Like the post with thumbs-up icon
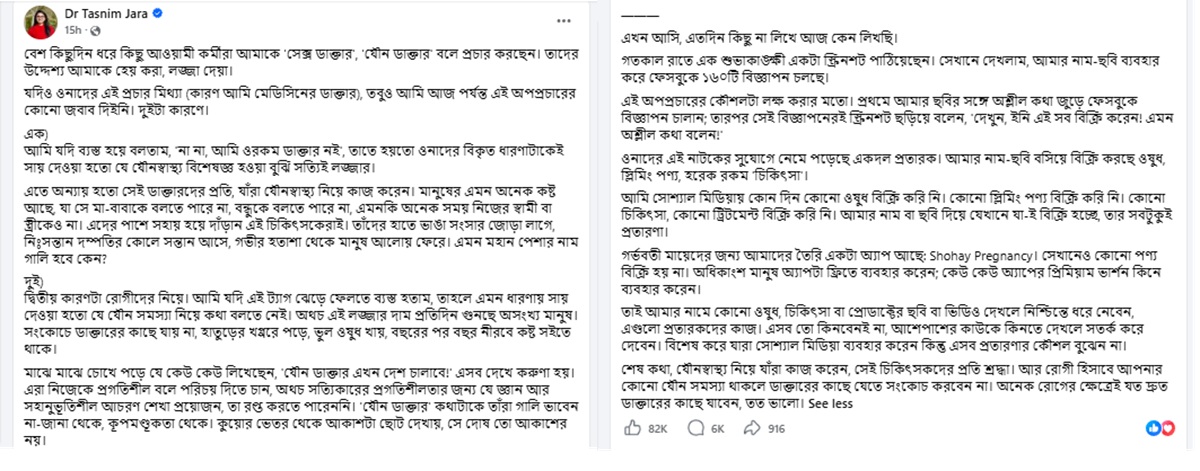This screenshot has height=471, width=1200. [632, 428]
